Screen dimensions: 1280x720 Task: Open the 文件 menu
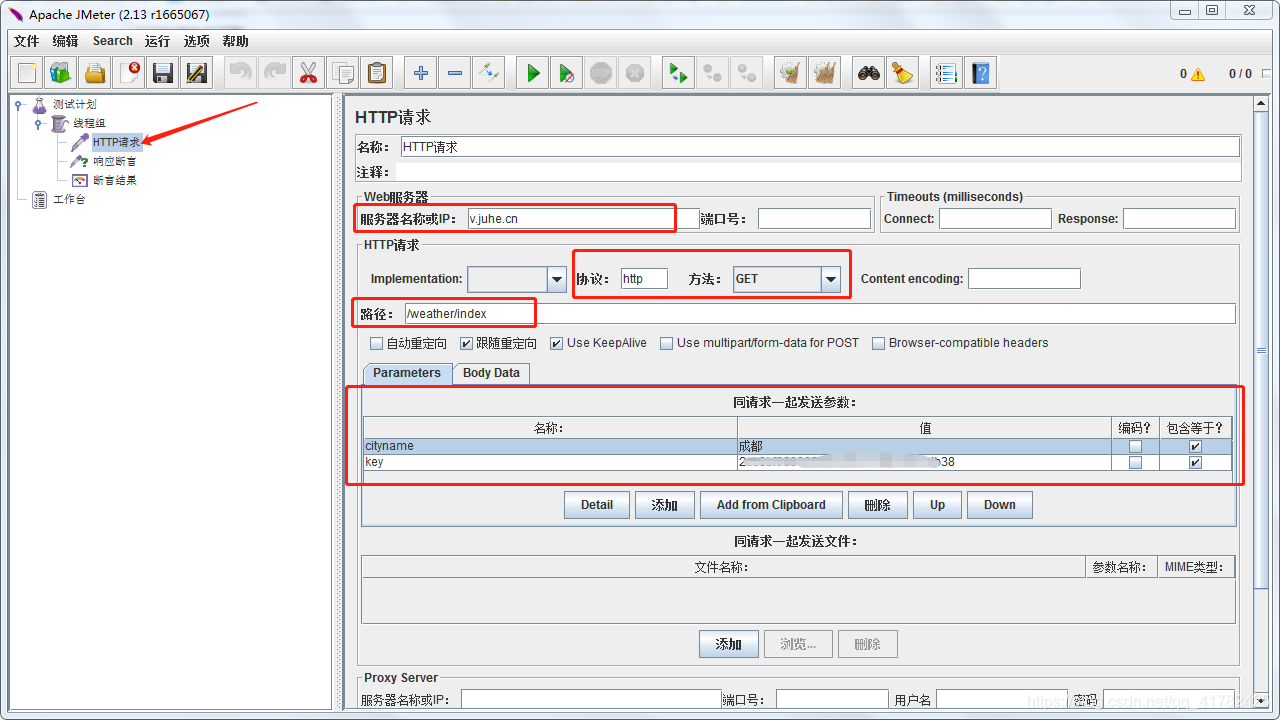click(x=26, y=41)
